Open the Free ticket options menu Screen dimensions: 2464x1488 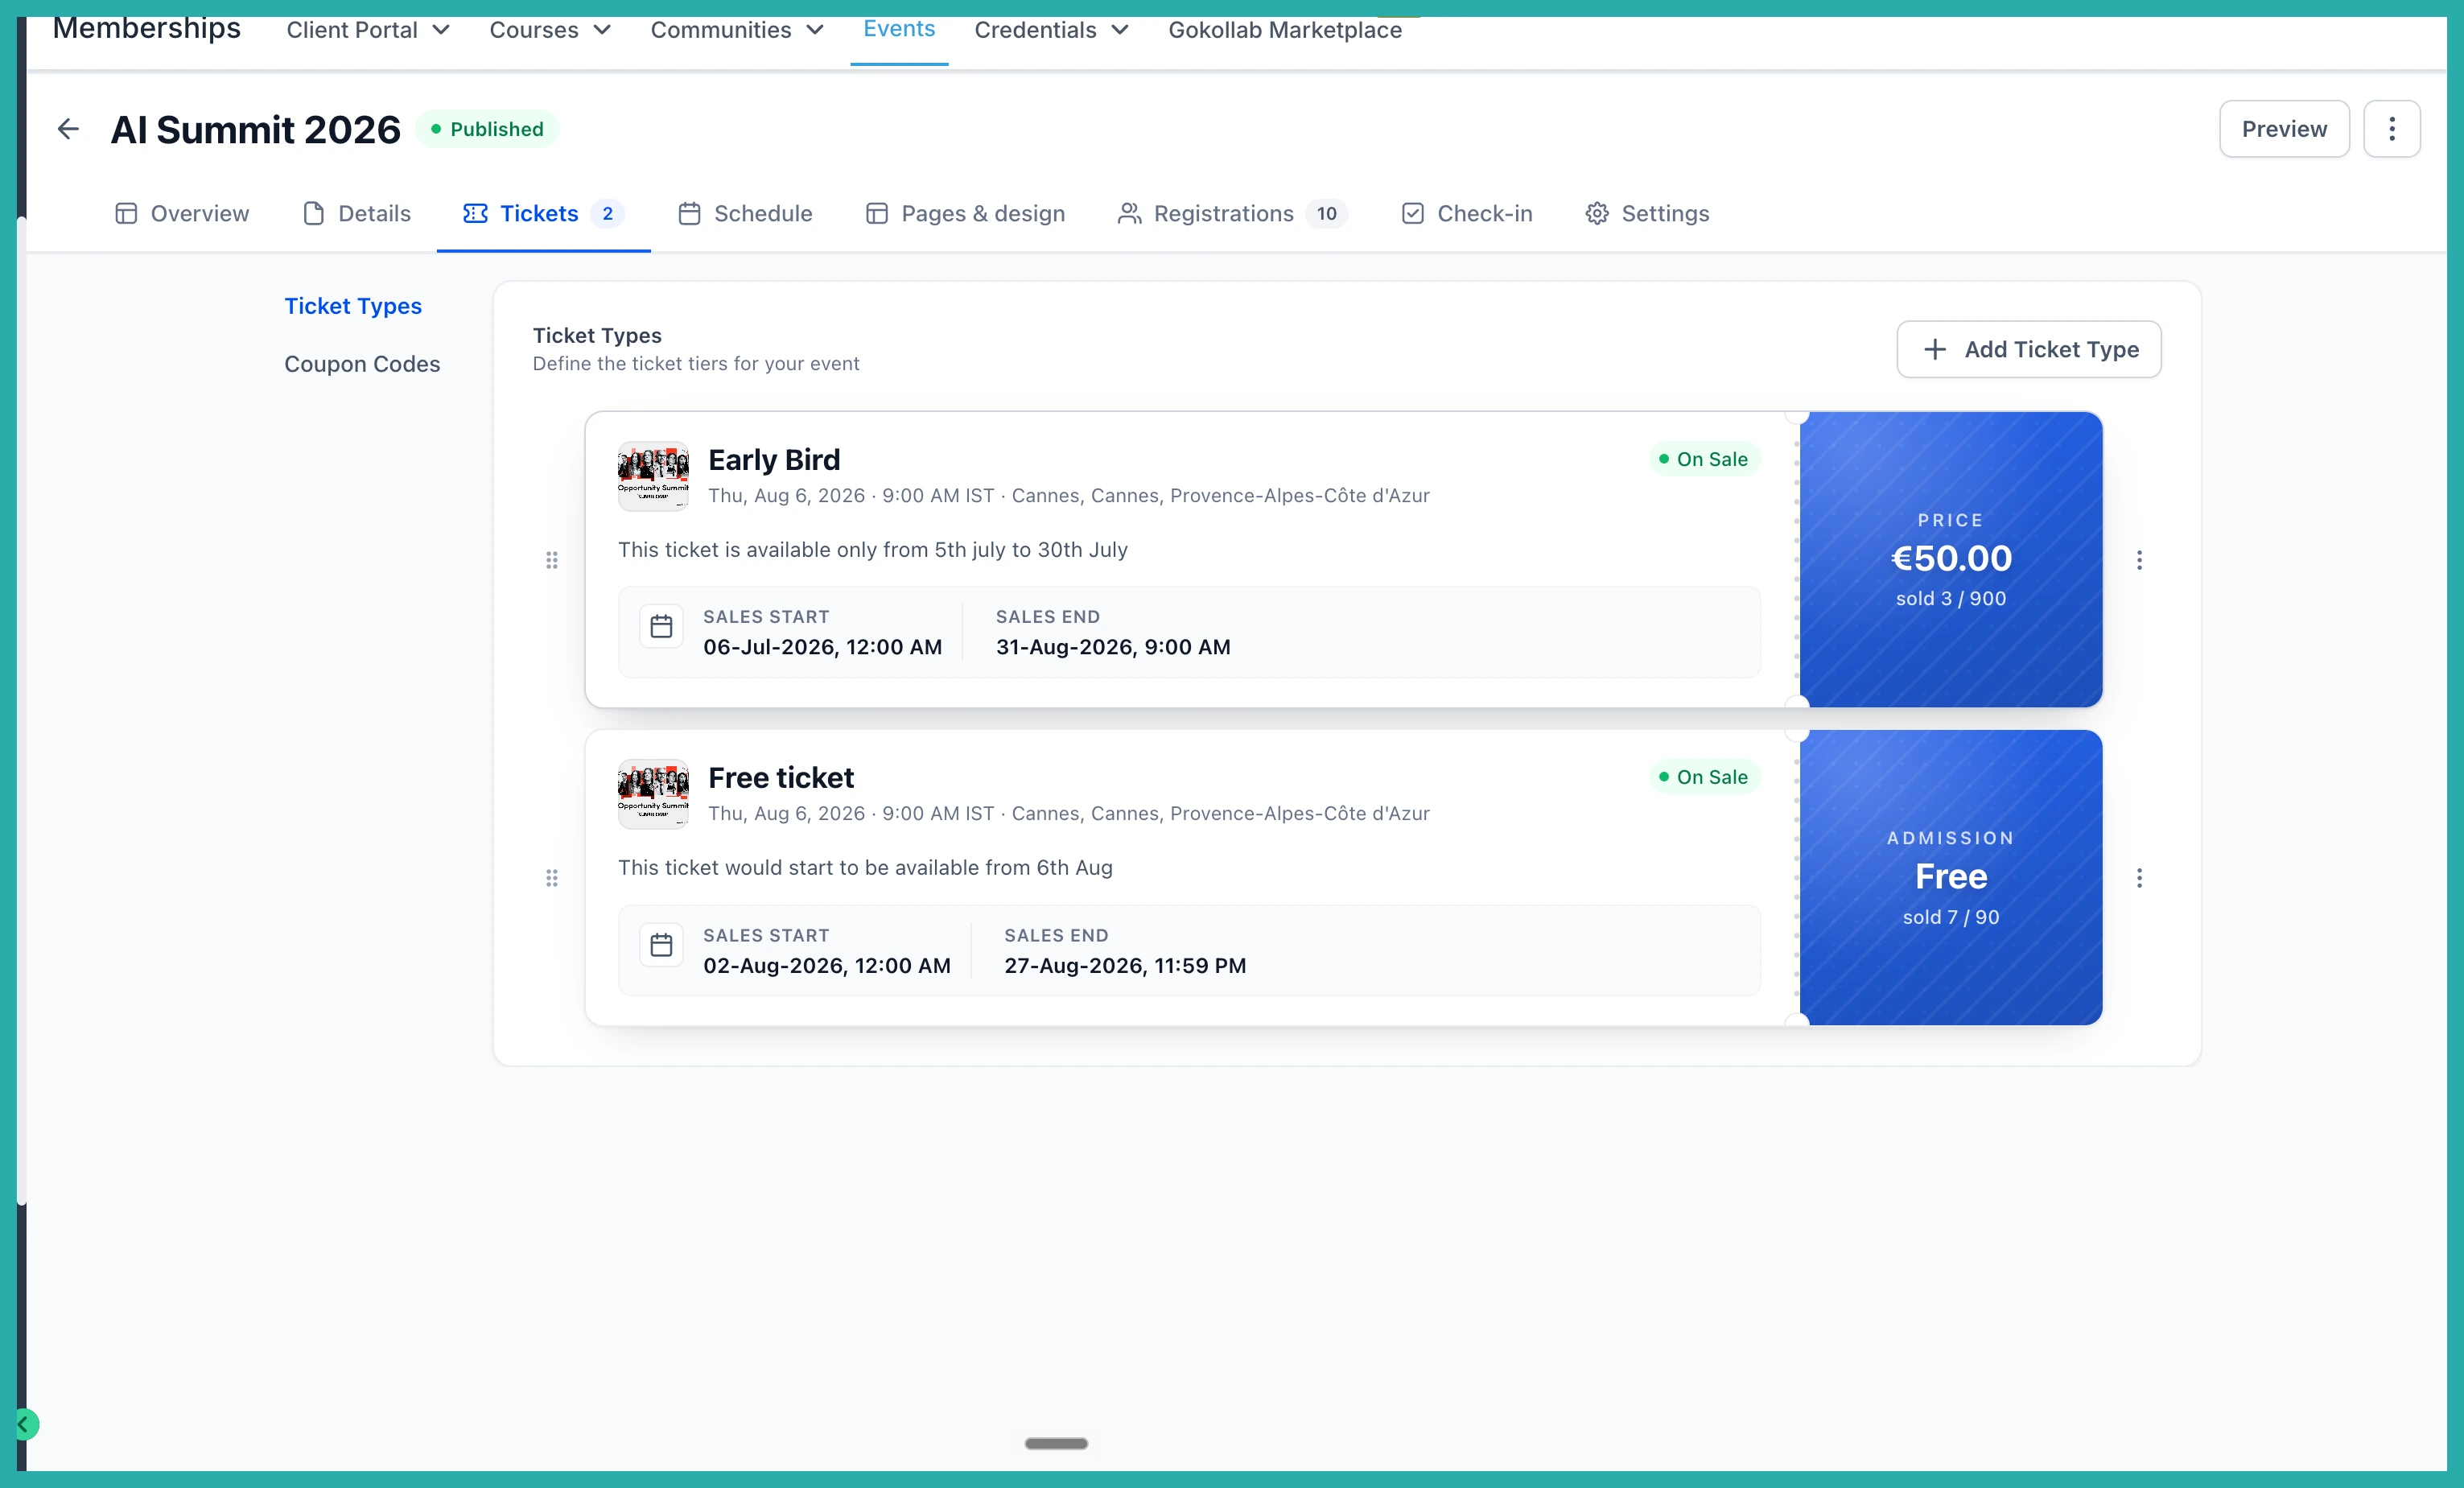(2139, 878)
